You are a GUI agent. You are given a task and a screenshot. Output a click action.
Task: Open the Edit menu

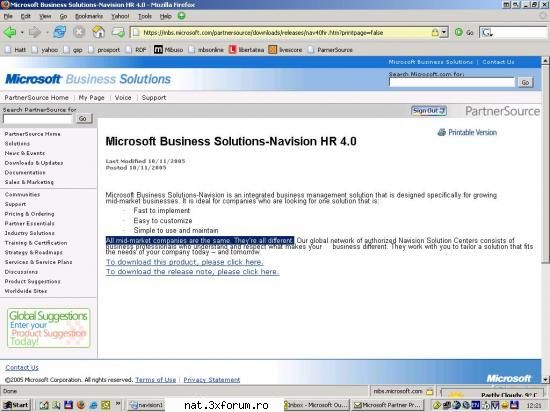(26, 16)
